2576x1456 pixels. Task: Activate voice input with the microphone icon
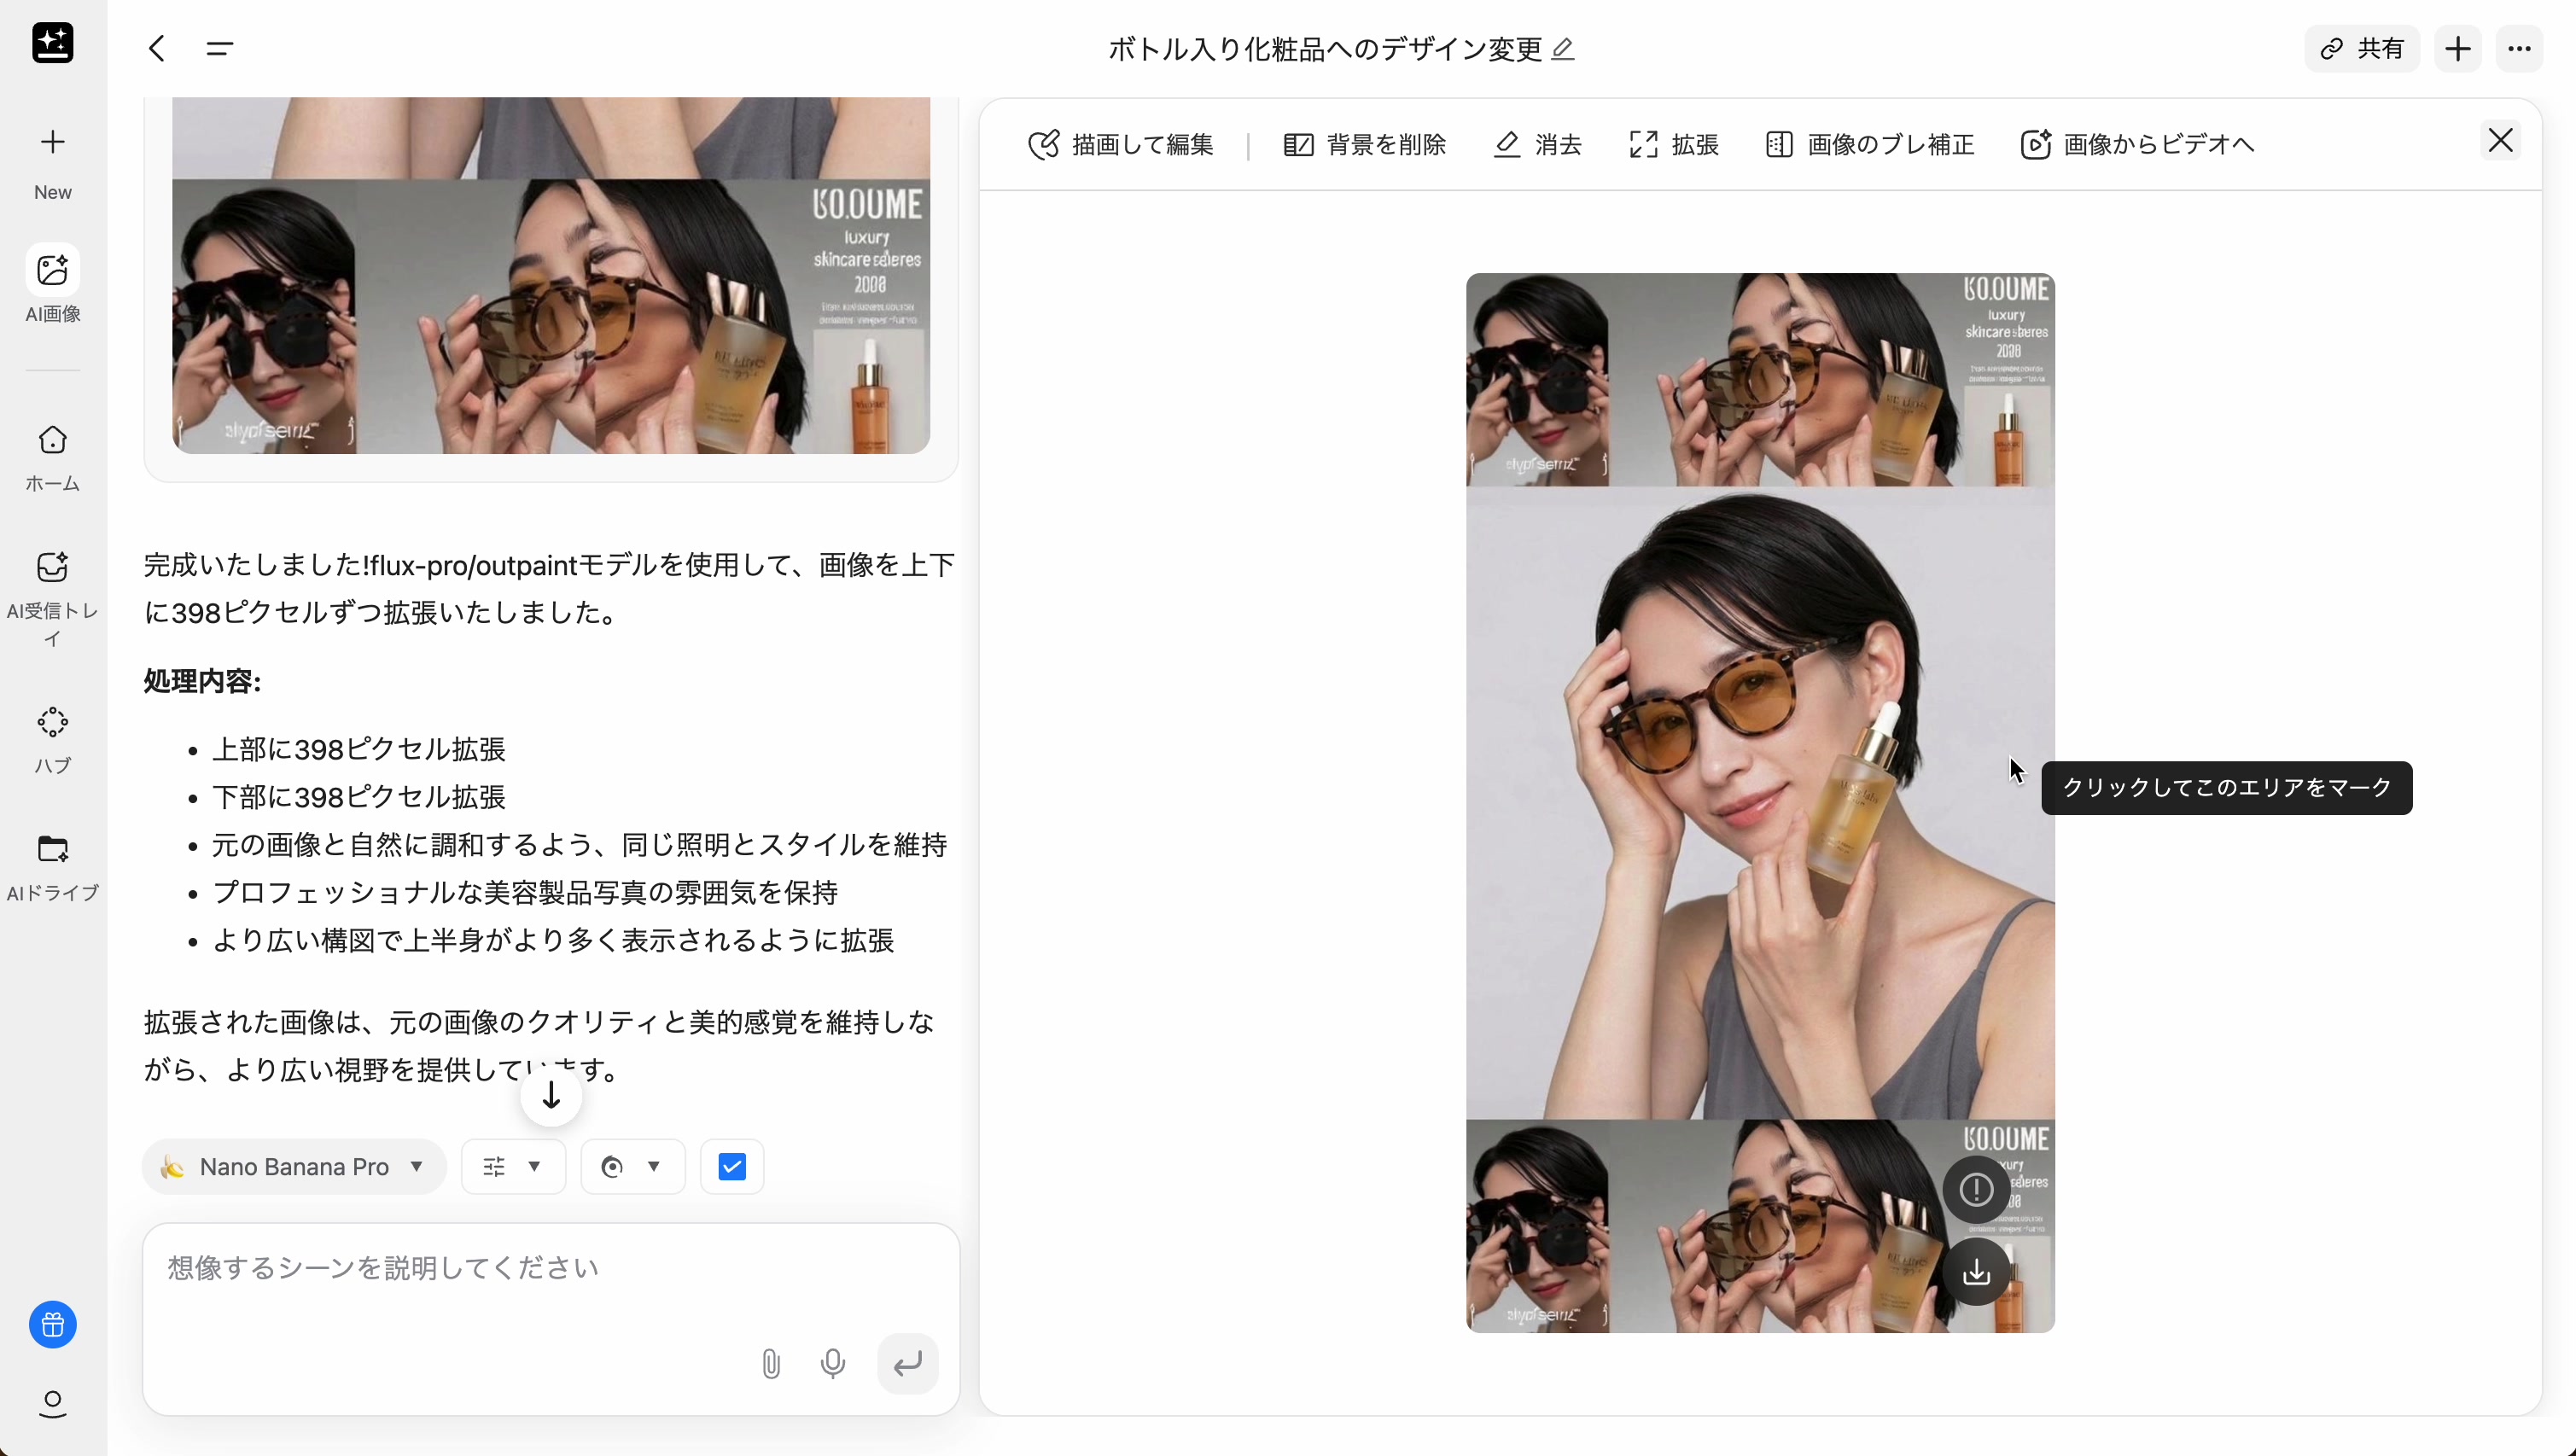coord(834,1363)
